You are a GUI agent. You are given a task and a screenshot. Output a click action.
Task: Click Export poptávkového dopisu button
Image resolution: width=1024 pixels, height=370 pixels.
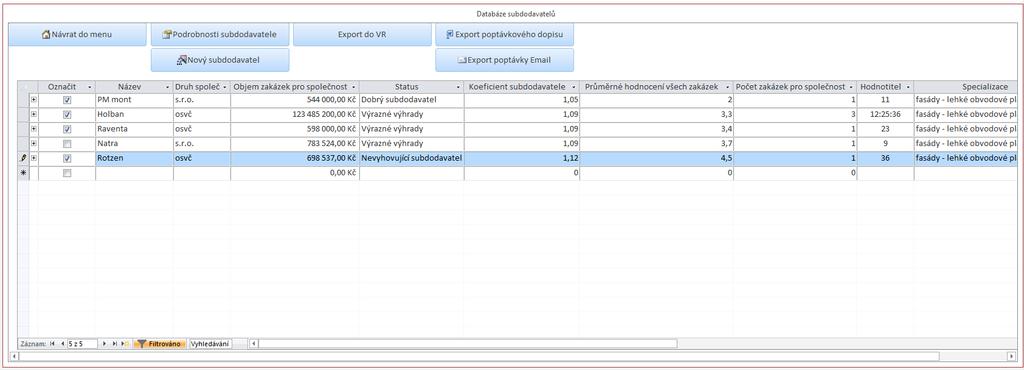[x=504, y=35]
